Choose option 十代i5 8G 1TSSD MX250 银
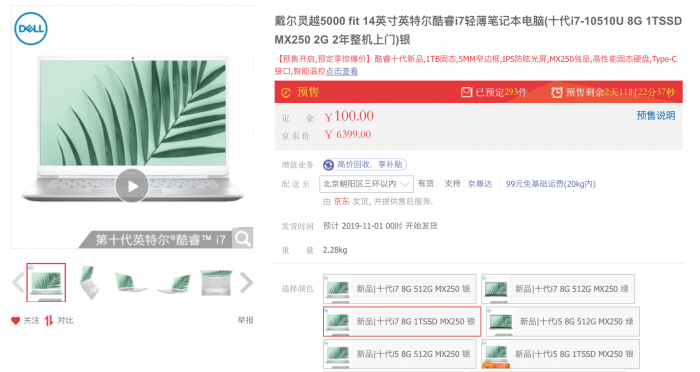Viewport: 700px width, 372px height. coord(560,354)
